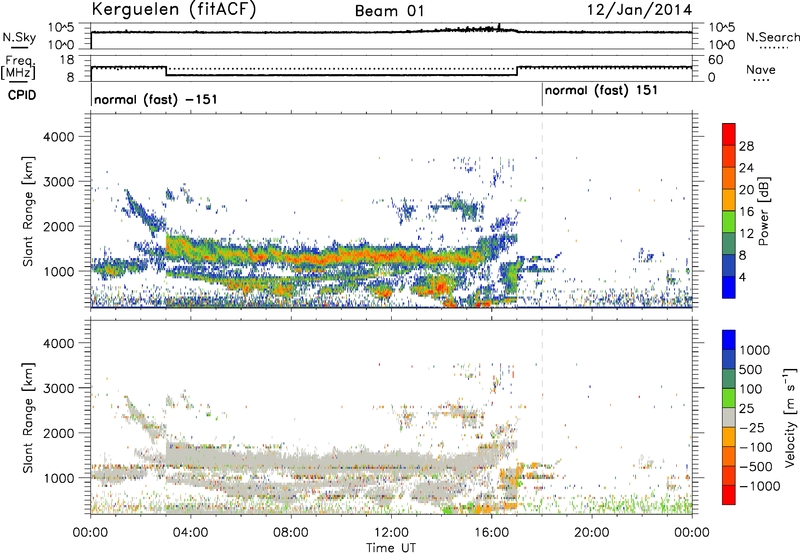Pick the grey segment of velocity color bar

click(729, 417)
